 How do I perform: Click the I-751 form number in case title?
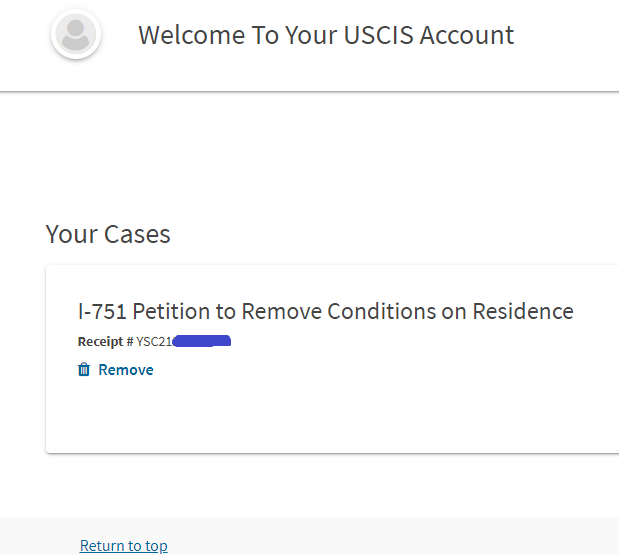click(102, 311)
